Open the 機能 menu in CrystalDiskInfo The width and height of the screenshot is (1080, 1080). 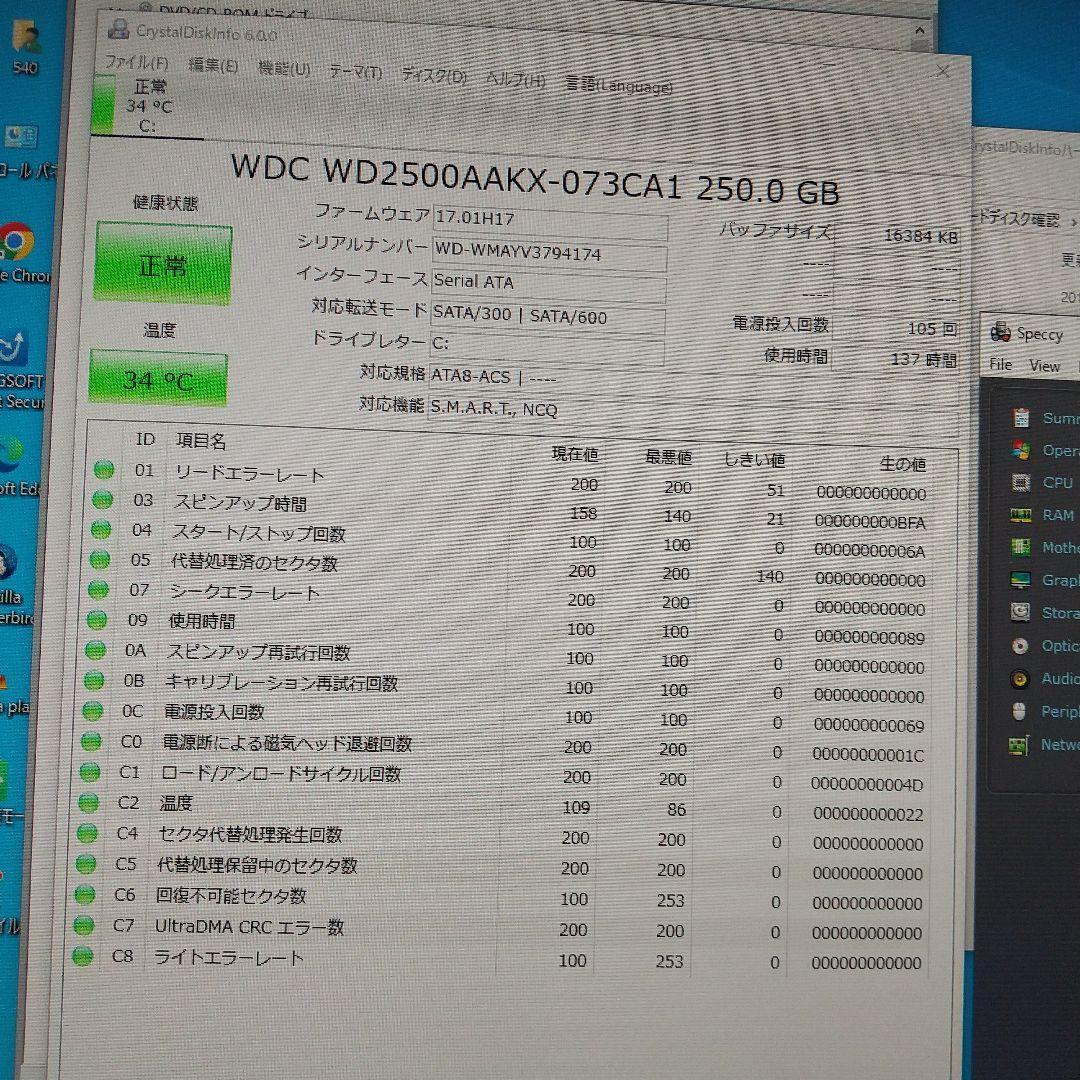[x=281, y=68]
